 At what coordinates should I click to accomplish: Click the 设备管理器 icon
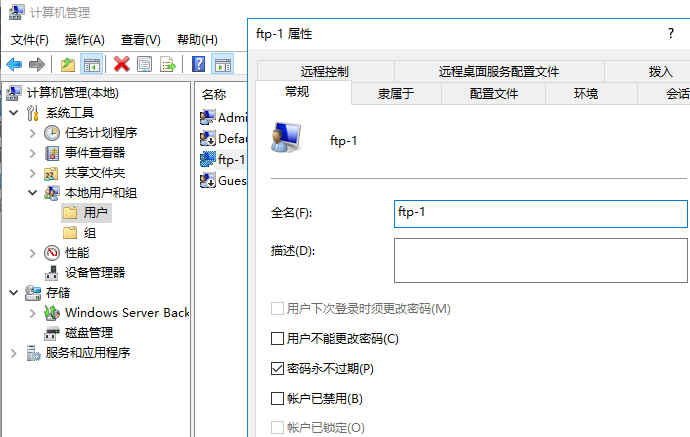coord(51,273)
